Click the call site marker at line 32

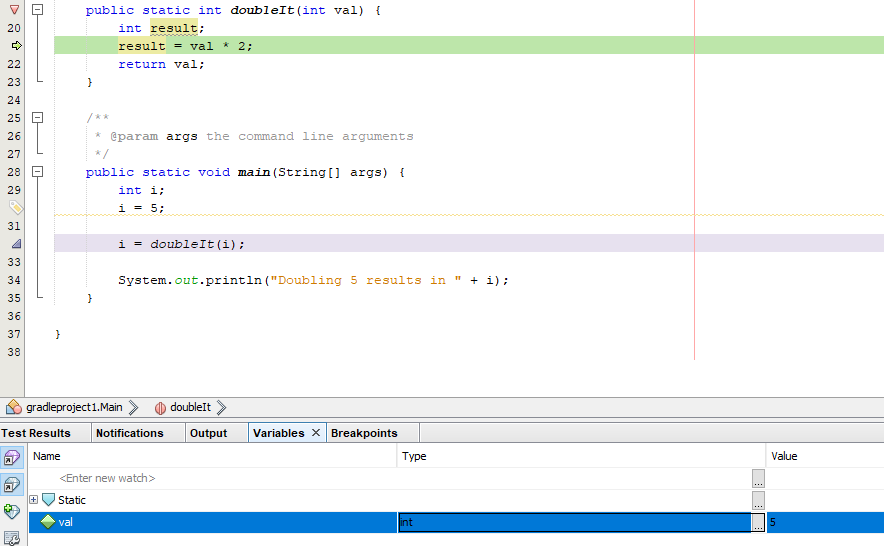tap(16, 244)
